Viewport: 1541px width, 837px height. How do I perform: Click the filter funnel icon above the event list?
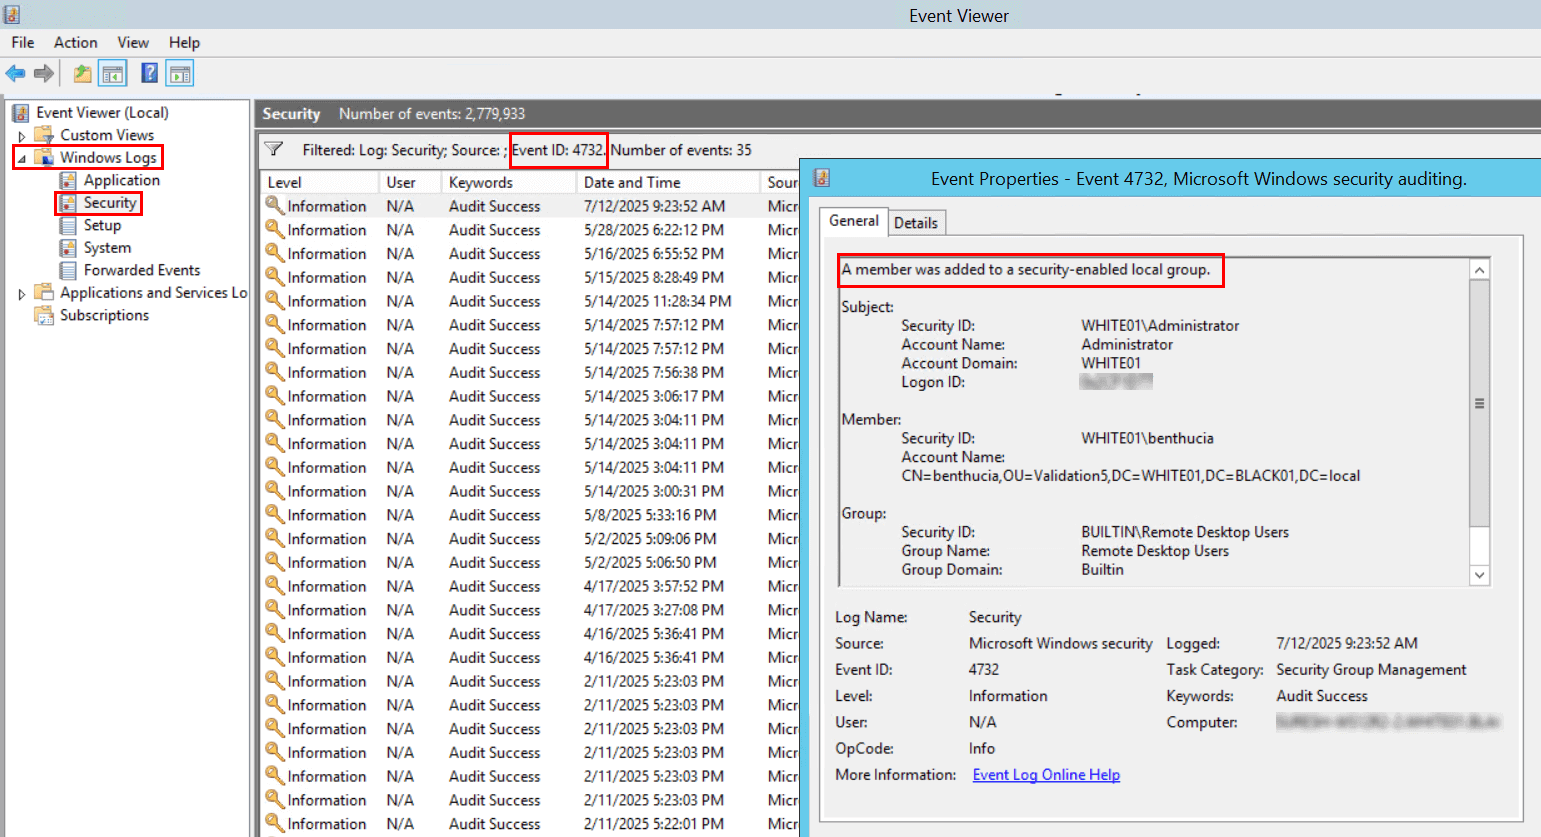[x=273, y=148]
